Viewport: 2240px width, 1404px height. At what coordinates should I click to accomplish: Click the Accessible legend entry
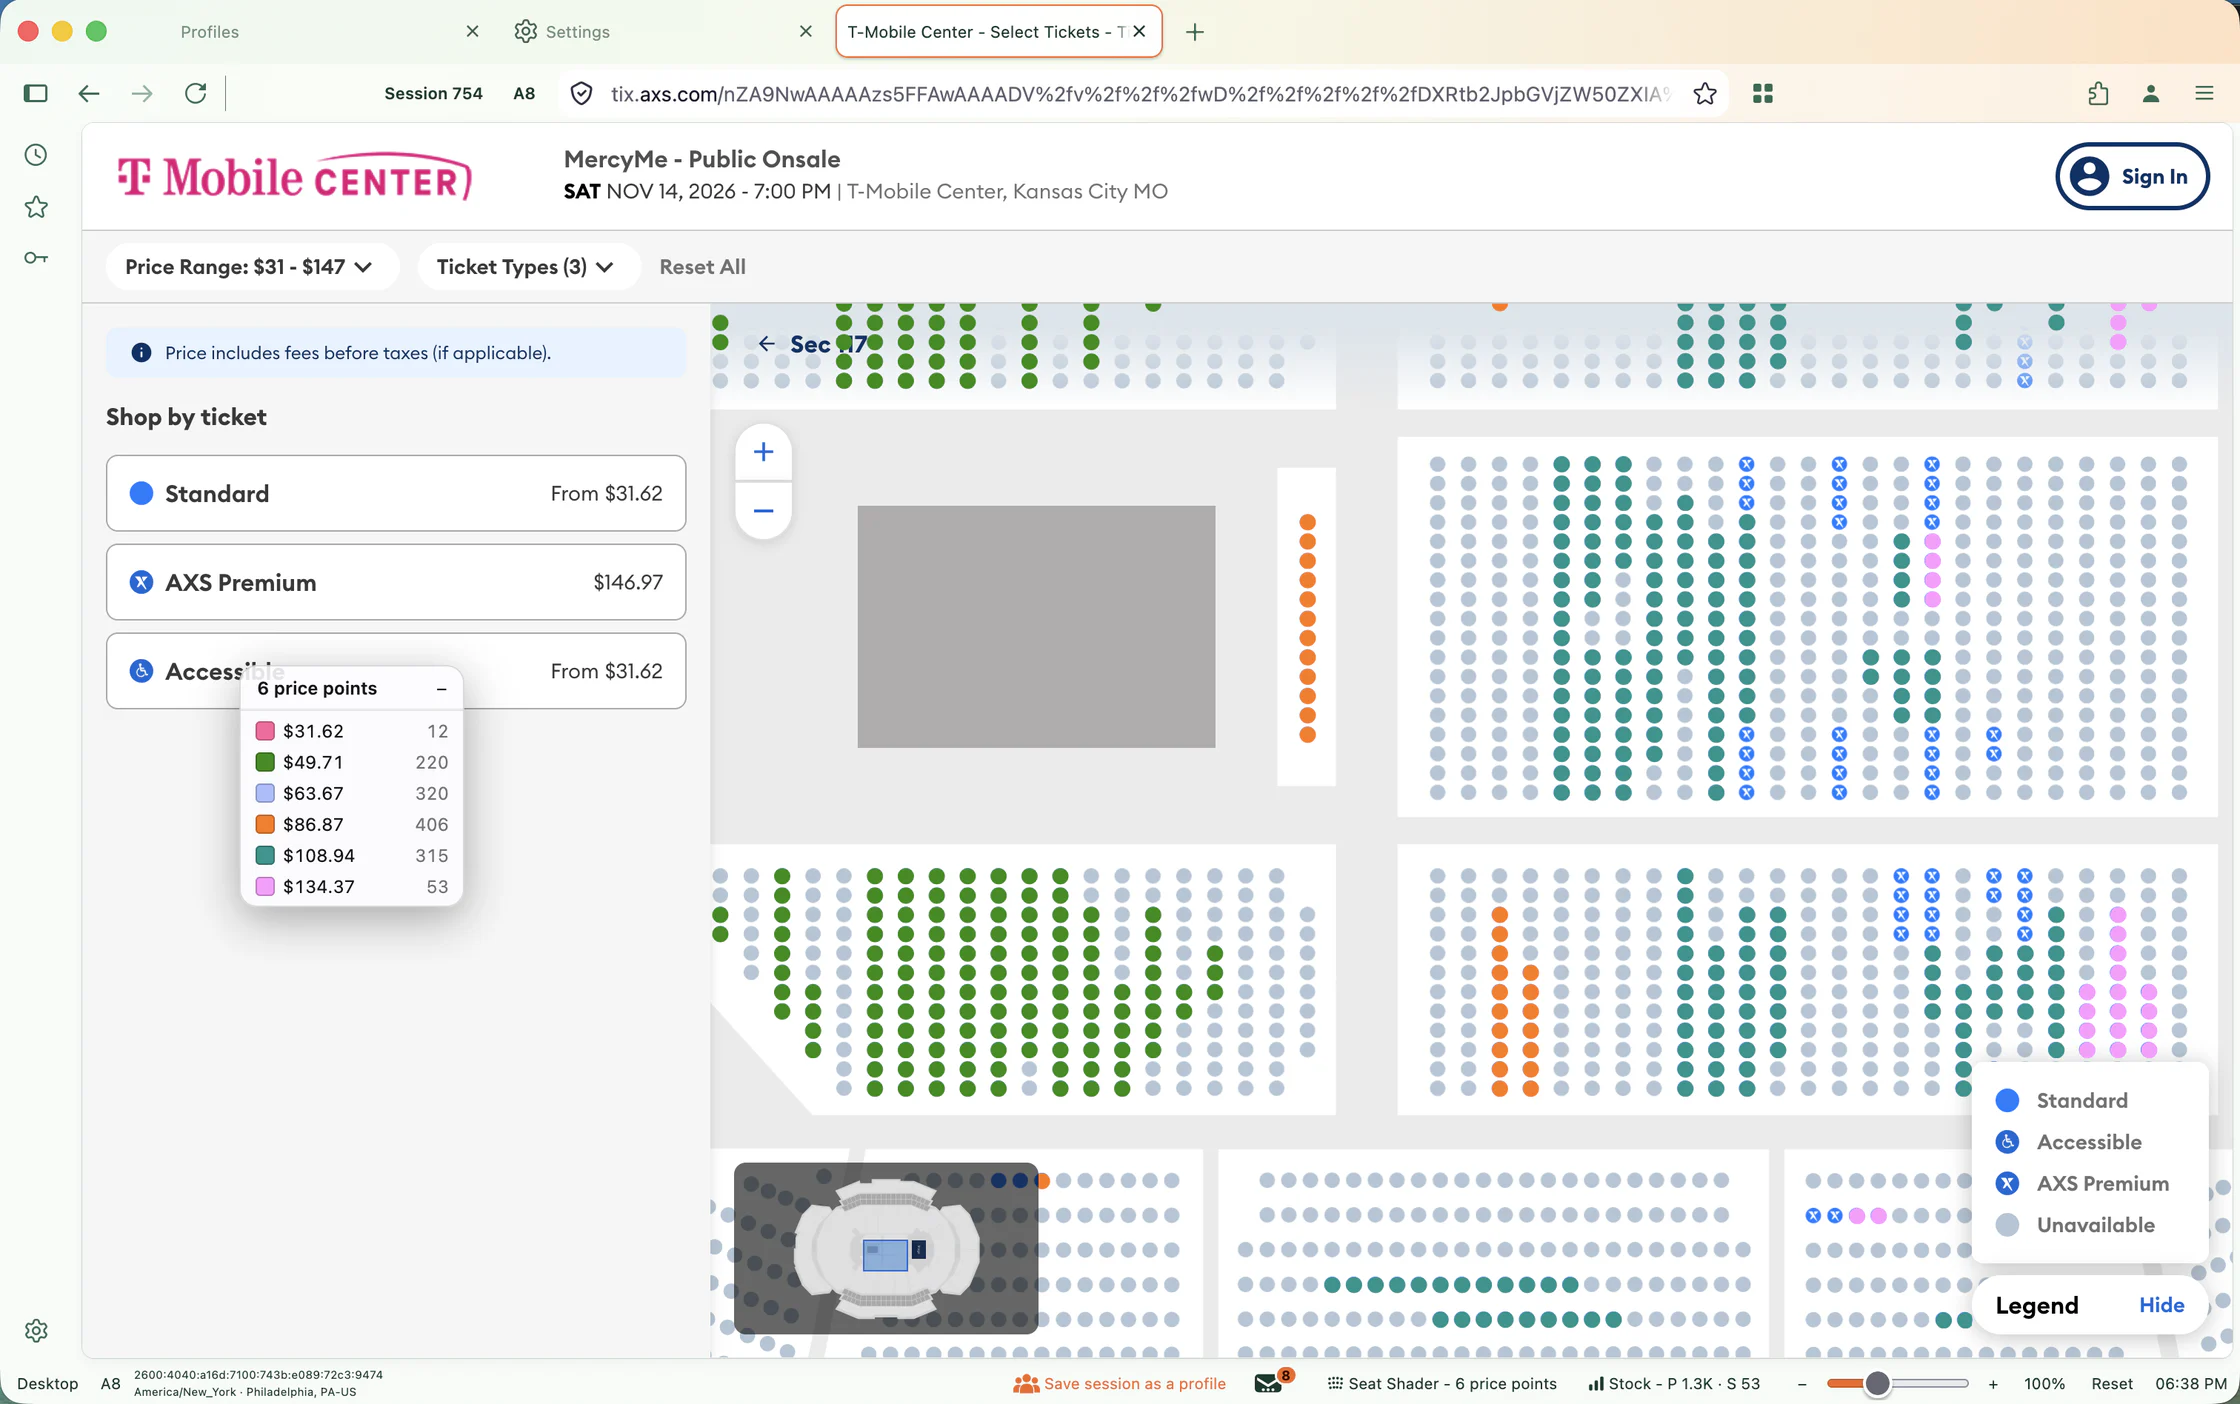coord(2068,1142)
